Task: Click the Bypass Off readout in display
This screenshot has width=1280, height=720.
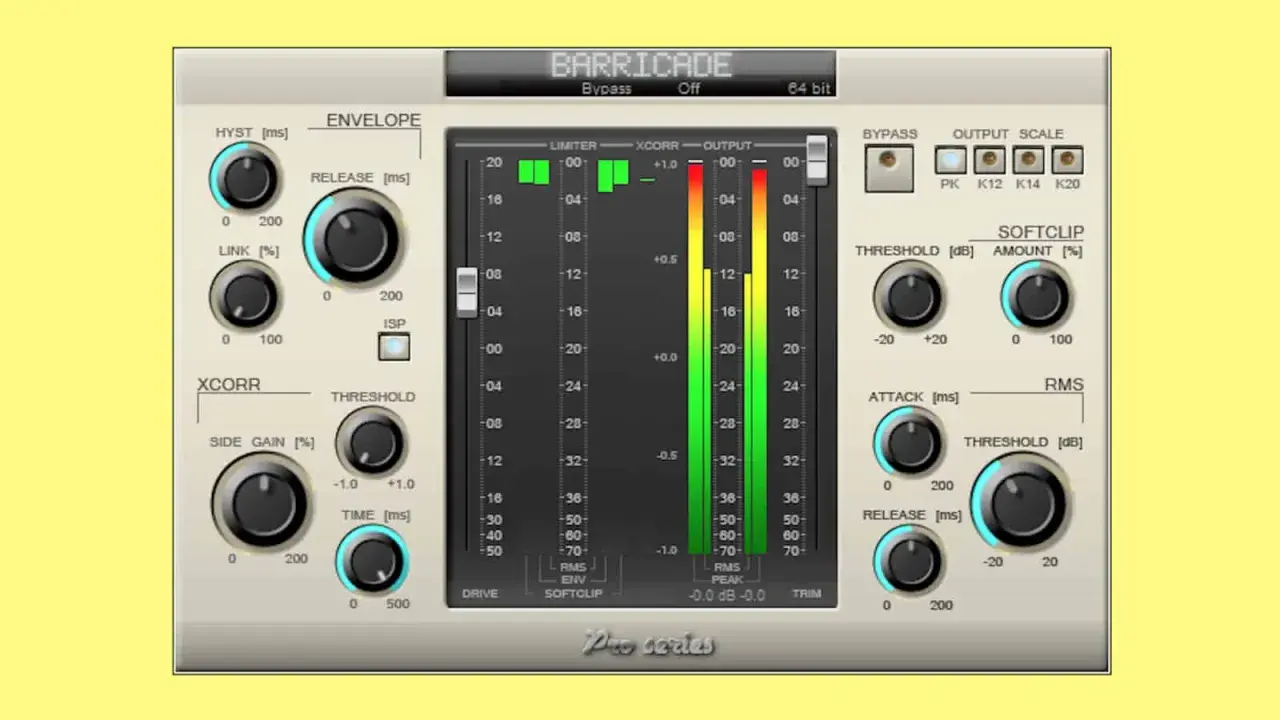Action: point(641,88)
